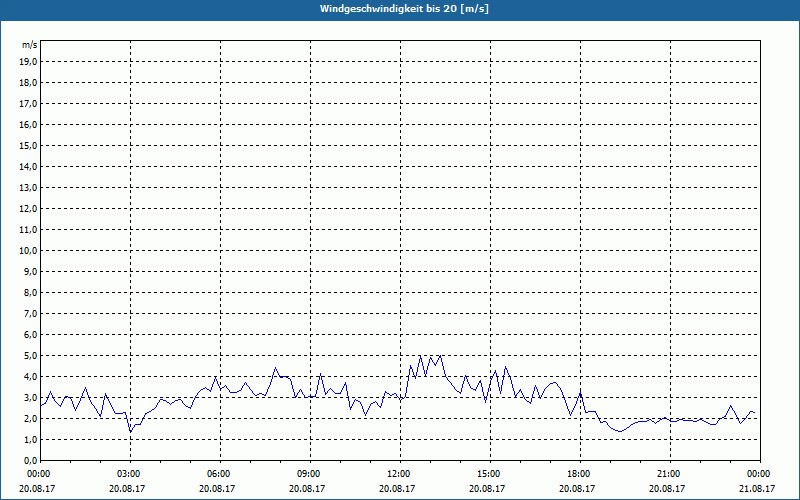
Task: Click the 18:00 time axis label
Action: click(x=578, y=474)
